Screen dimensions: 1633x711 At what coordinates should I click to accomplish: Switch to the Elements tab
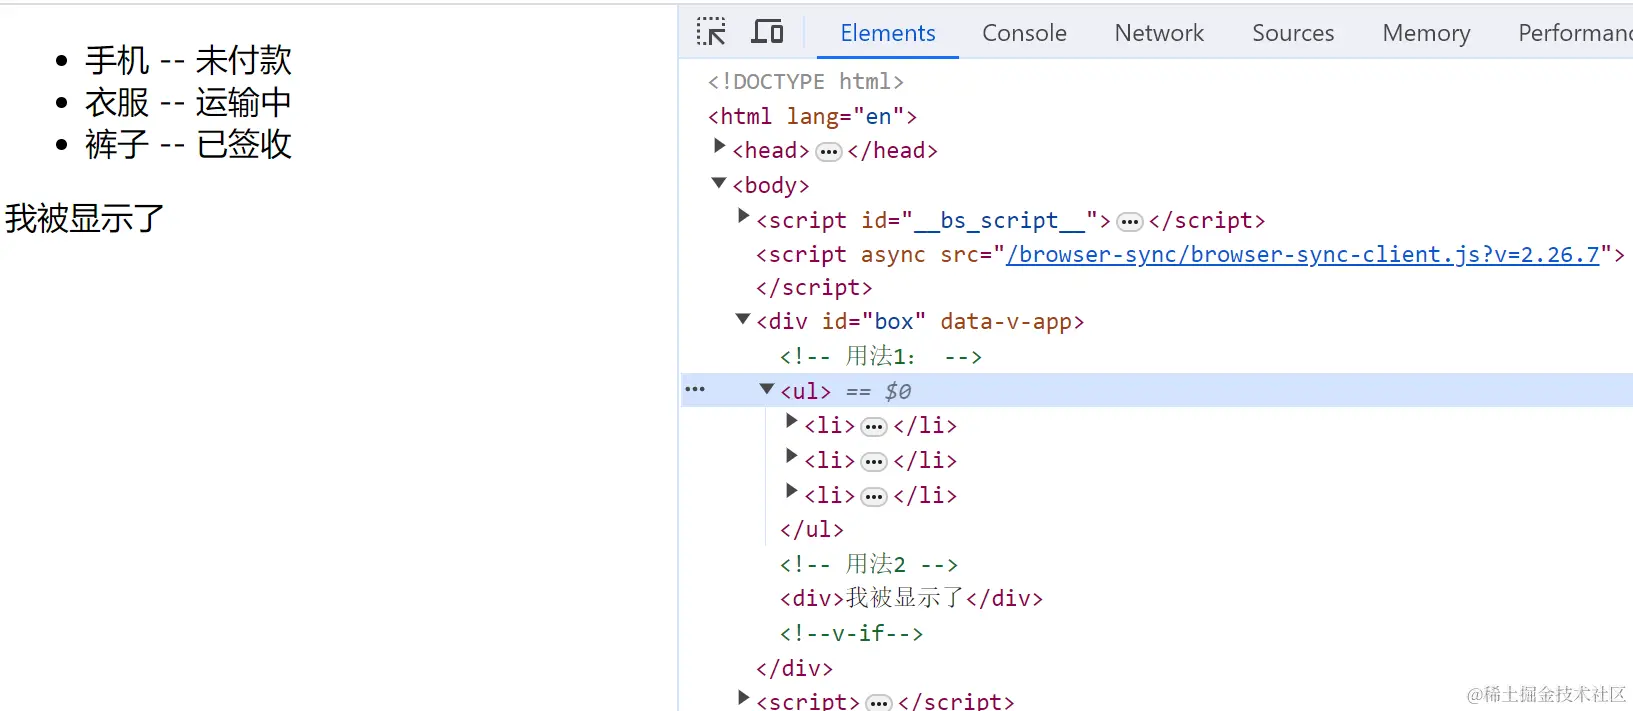pyautogui.click(x=888, y=33)
